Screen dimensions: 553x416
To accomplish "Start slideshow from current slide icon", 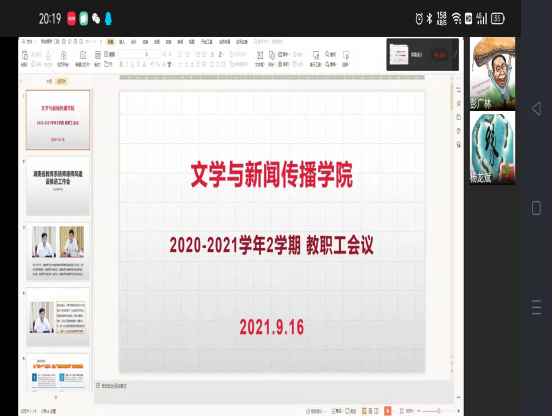I will click(x=63, y=55).
